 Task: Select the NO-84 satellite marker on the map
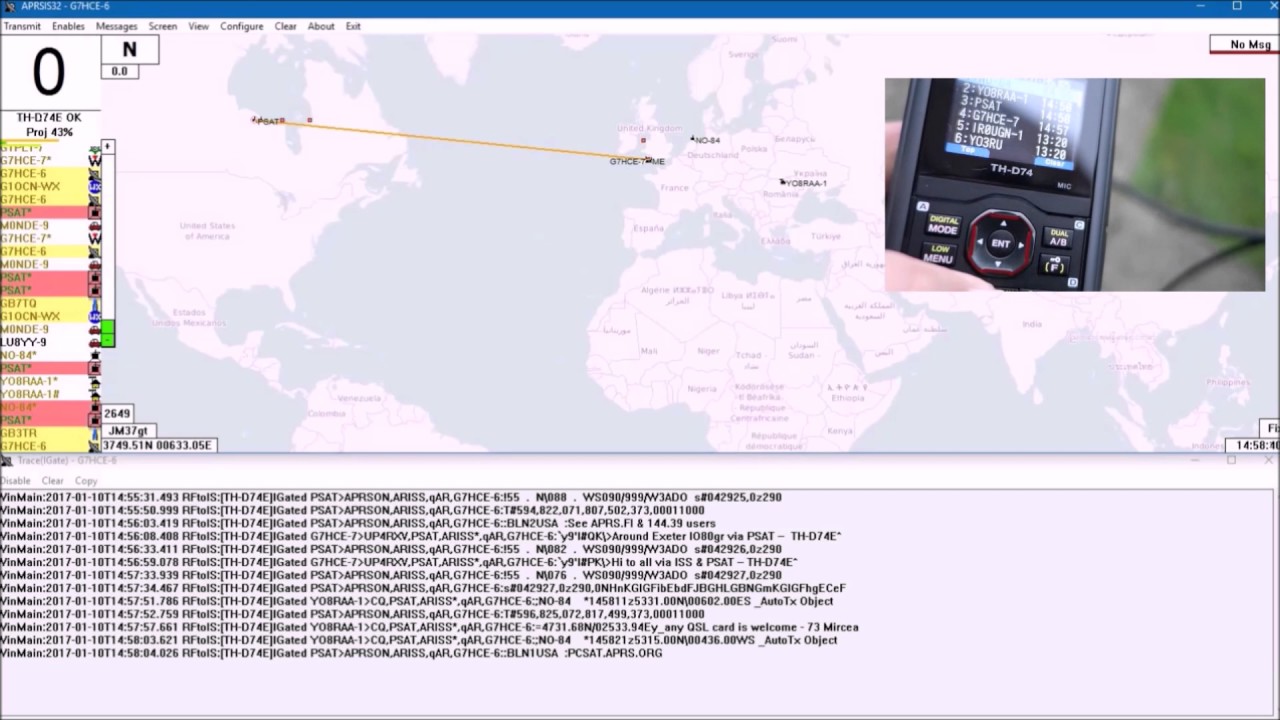coord(704,140)
